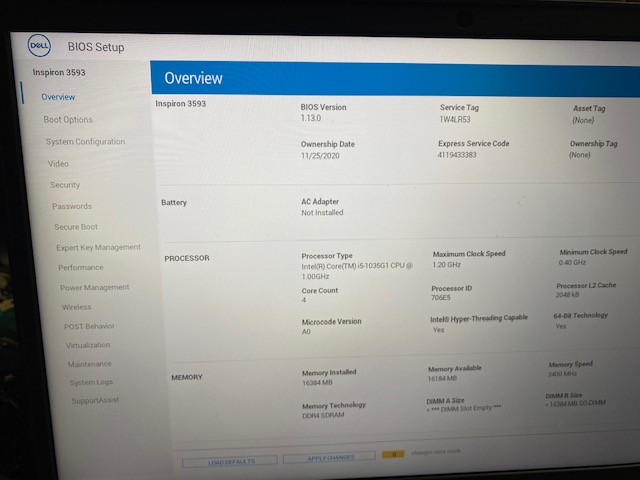Select Secure Boot in sidebar
Image resolution: width=640 pixels, height=480 pixels.
click(76, 227)
